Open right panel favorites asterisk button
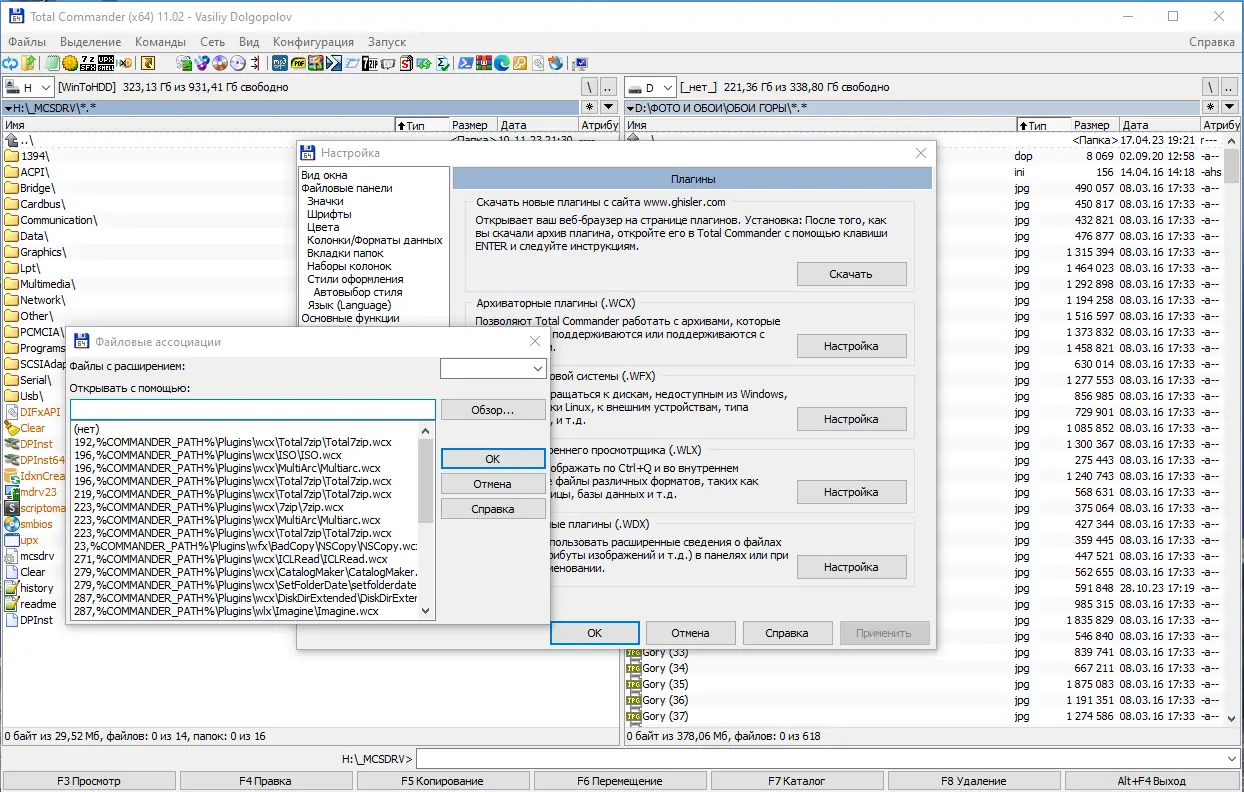The width and height of the screenshot is (1244, 792). point(1210,107)
